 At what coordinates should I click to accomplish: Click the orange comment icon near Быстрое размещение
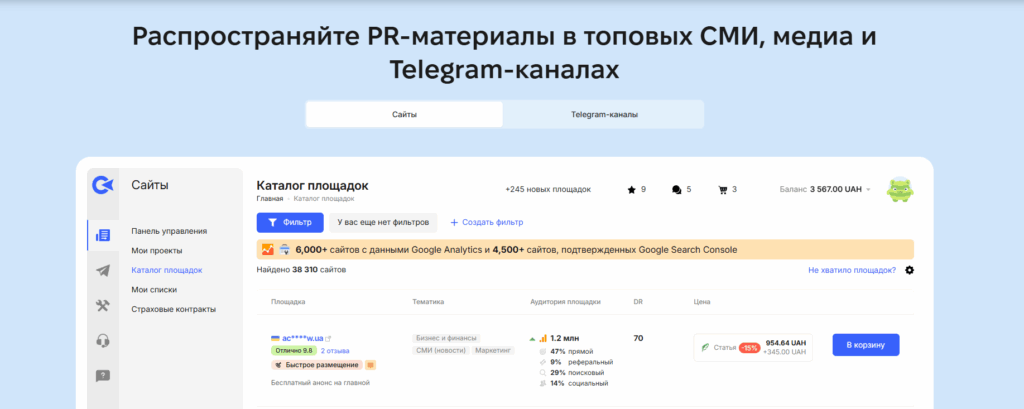click(370, 365)
